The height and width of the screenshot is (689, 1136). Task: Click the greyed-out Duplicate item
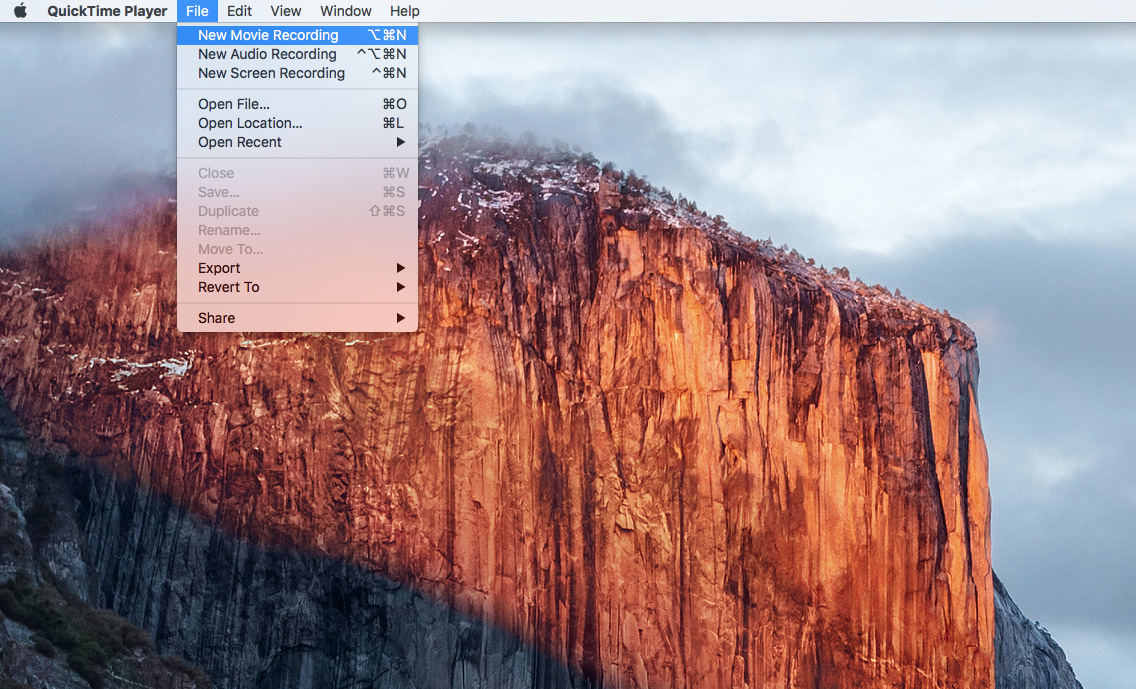click(228, 211)
